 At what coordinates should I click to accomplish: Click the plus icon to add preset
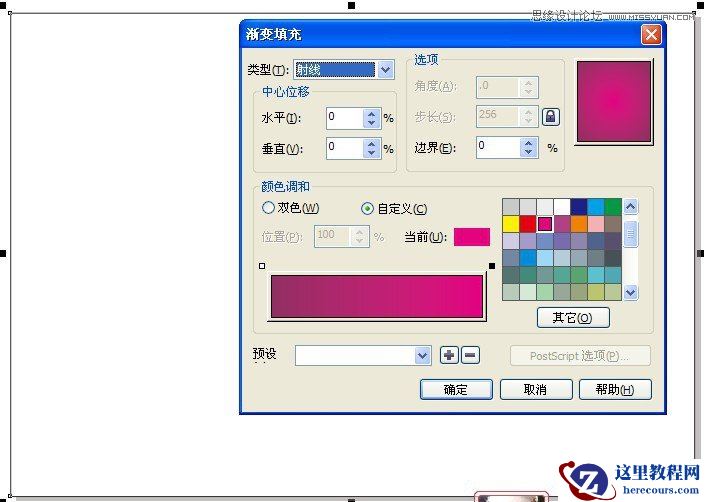pos(449,355)
